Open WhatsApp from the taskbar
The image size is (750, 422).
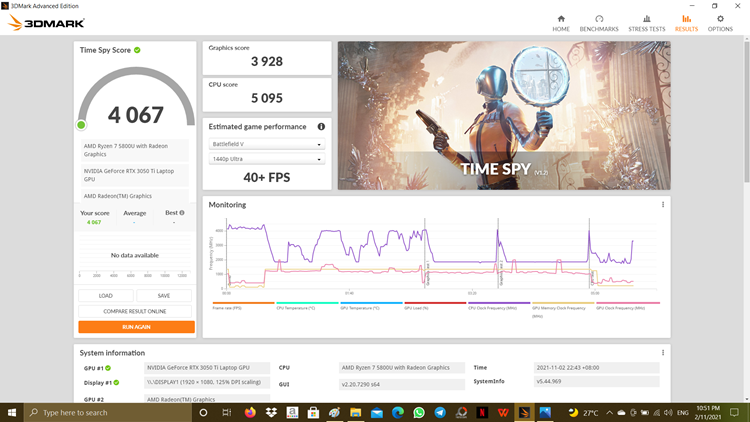click(x=419, y=412)
